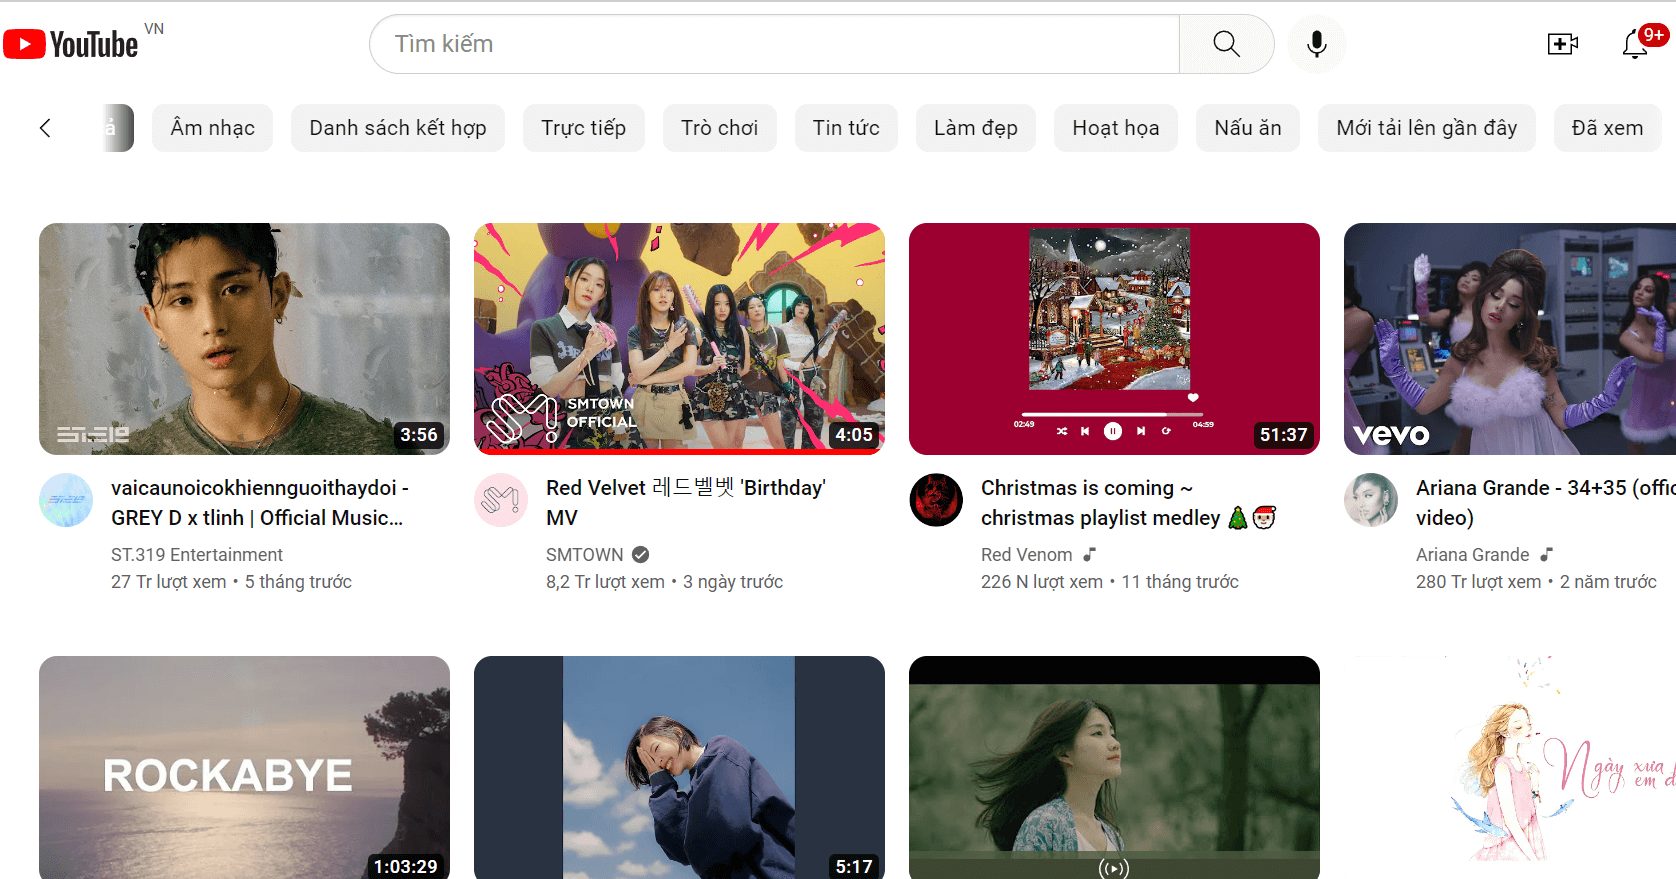This screenshot has height=879, width=1676.
Task: Click the 3:56 duration badge
Action: 419,435
